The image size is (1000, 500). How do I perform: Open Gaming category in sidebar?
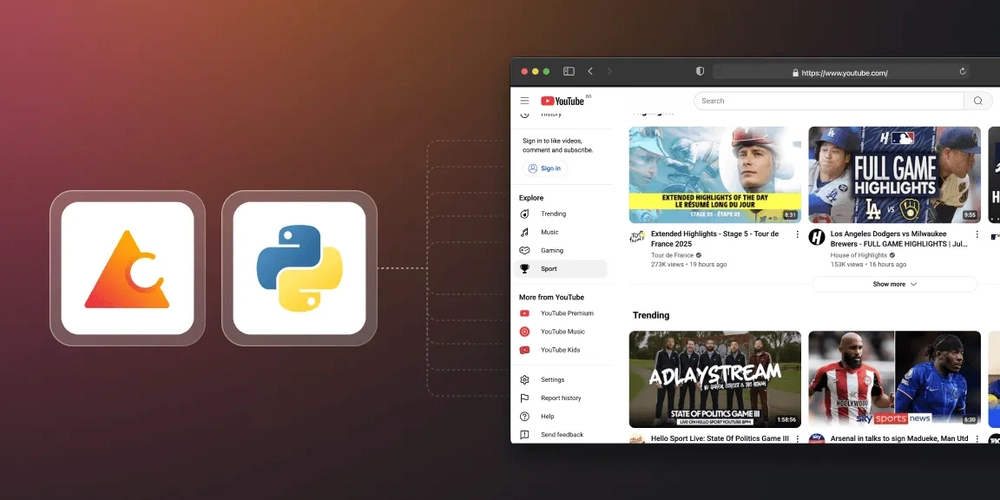pyautogui.click(x=552, y=251)
